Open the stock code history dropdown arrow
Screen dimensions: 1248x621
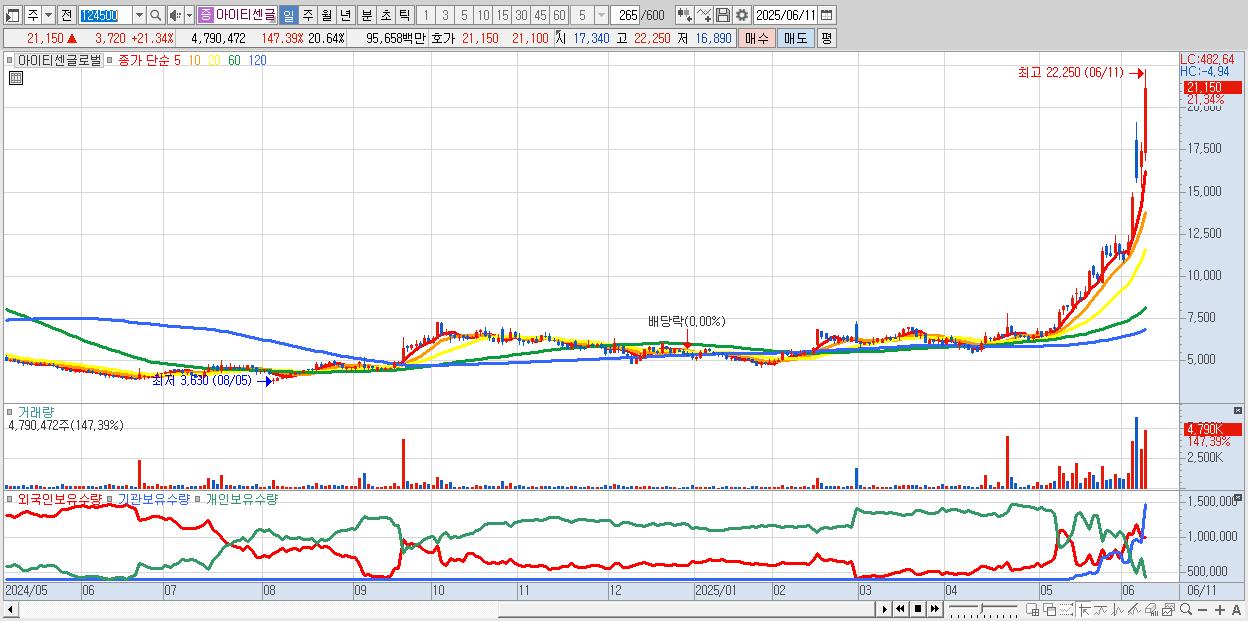click(x=139, y=15)
